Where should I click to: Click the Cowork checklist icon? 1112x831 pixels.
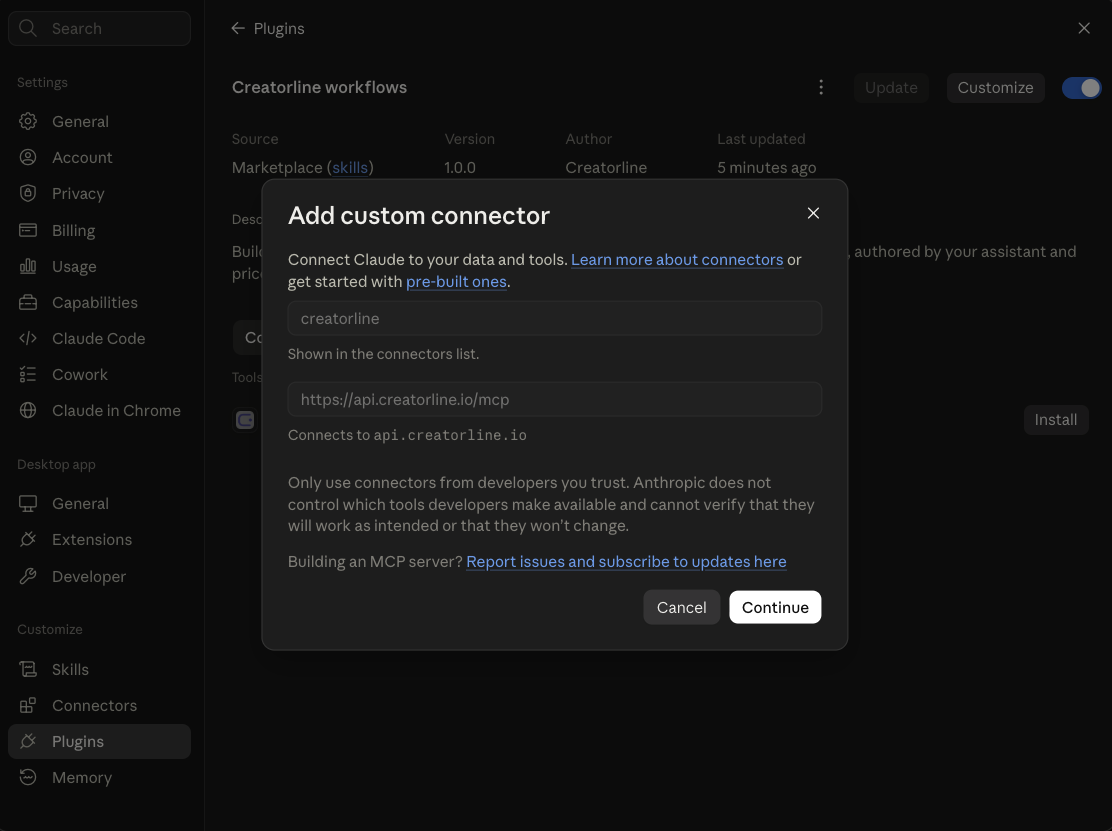pyautogui.click(x=28, y=374)
